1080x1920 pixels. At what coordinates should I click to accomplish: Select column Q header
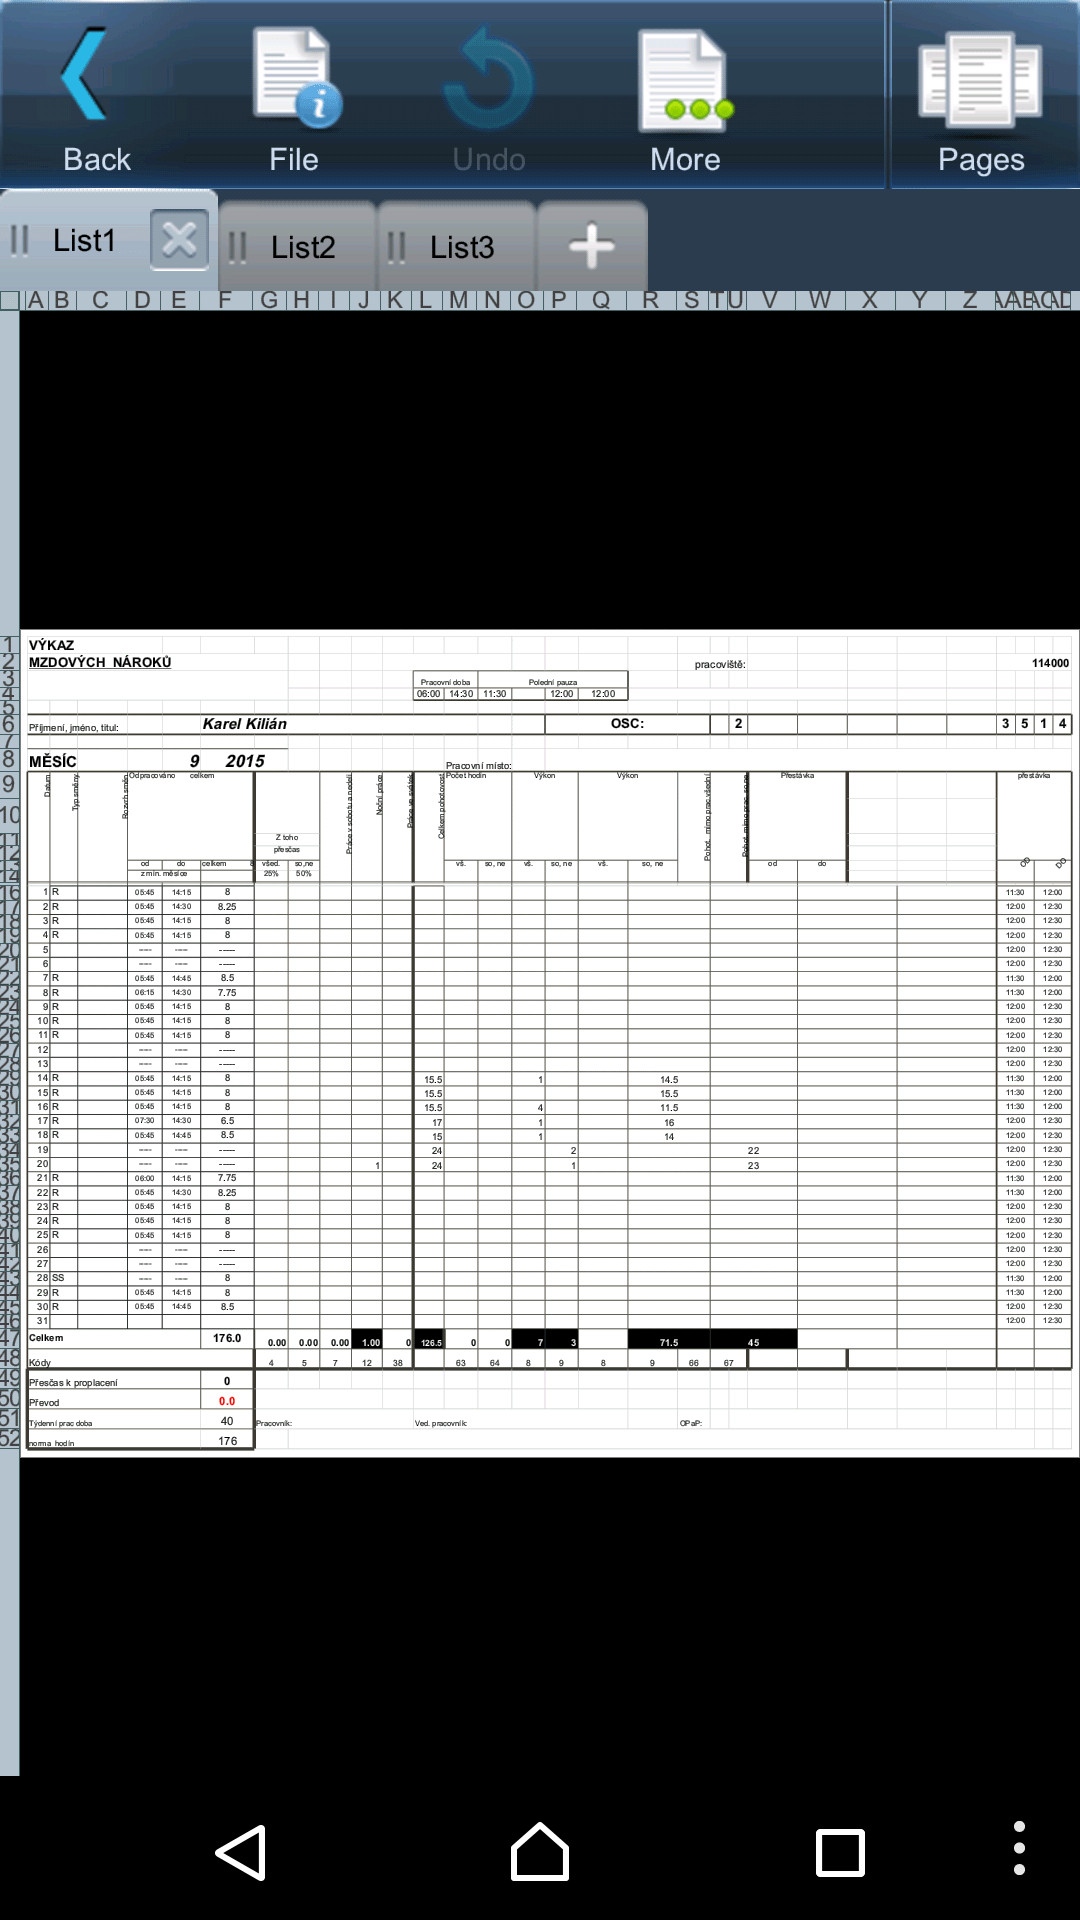coord(601,300)
